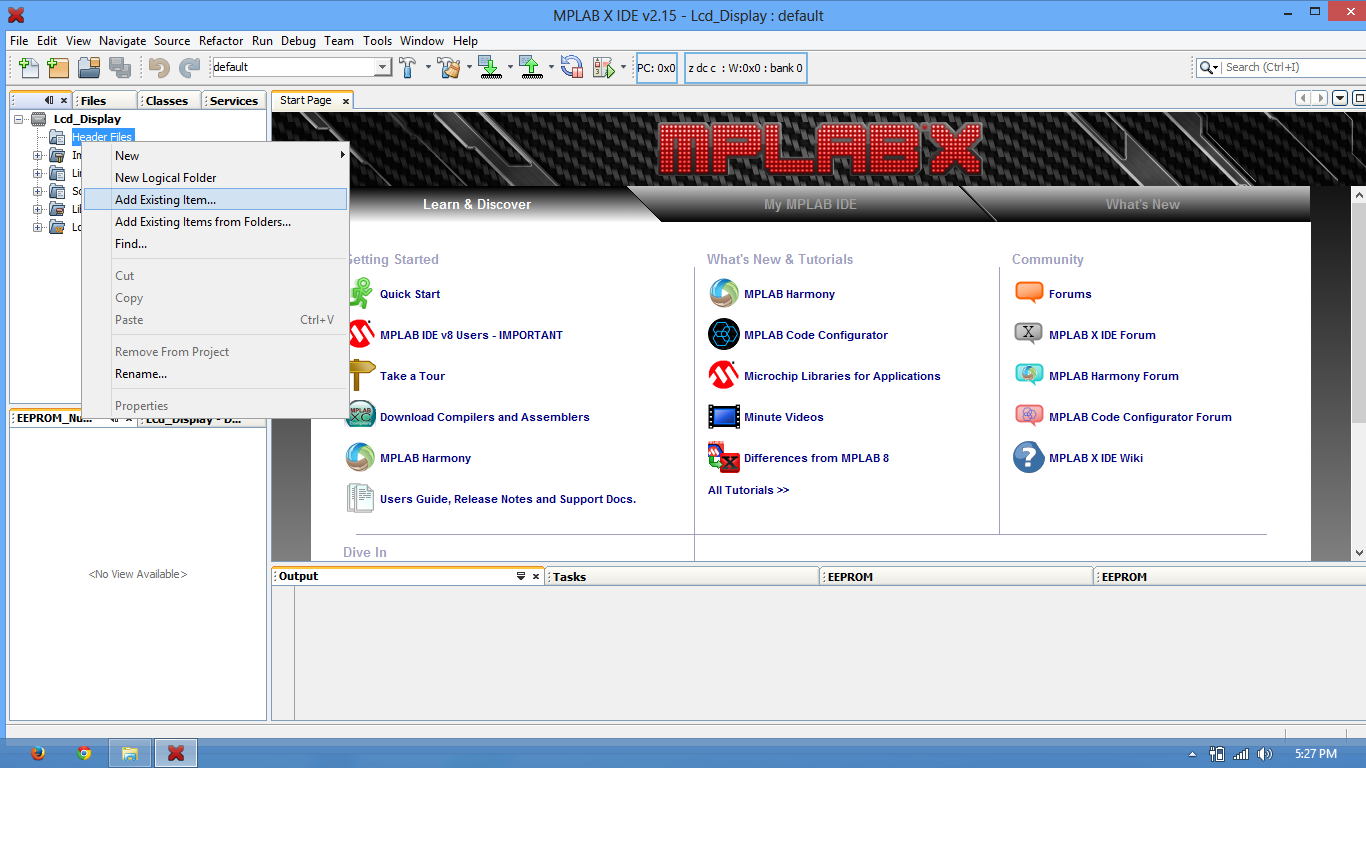Click the volume icon in system tray

coord(1265,754)
